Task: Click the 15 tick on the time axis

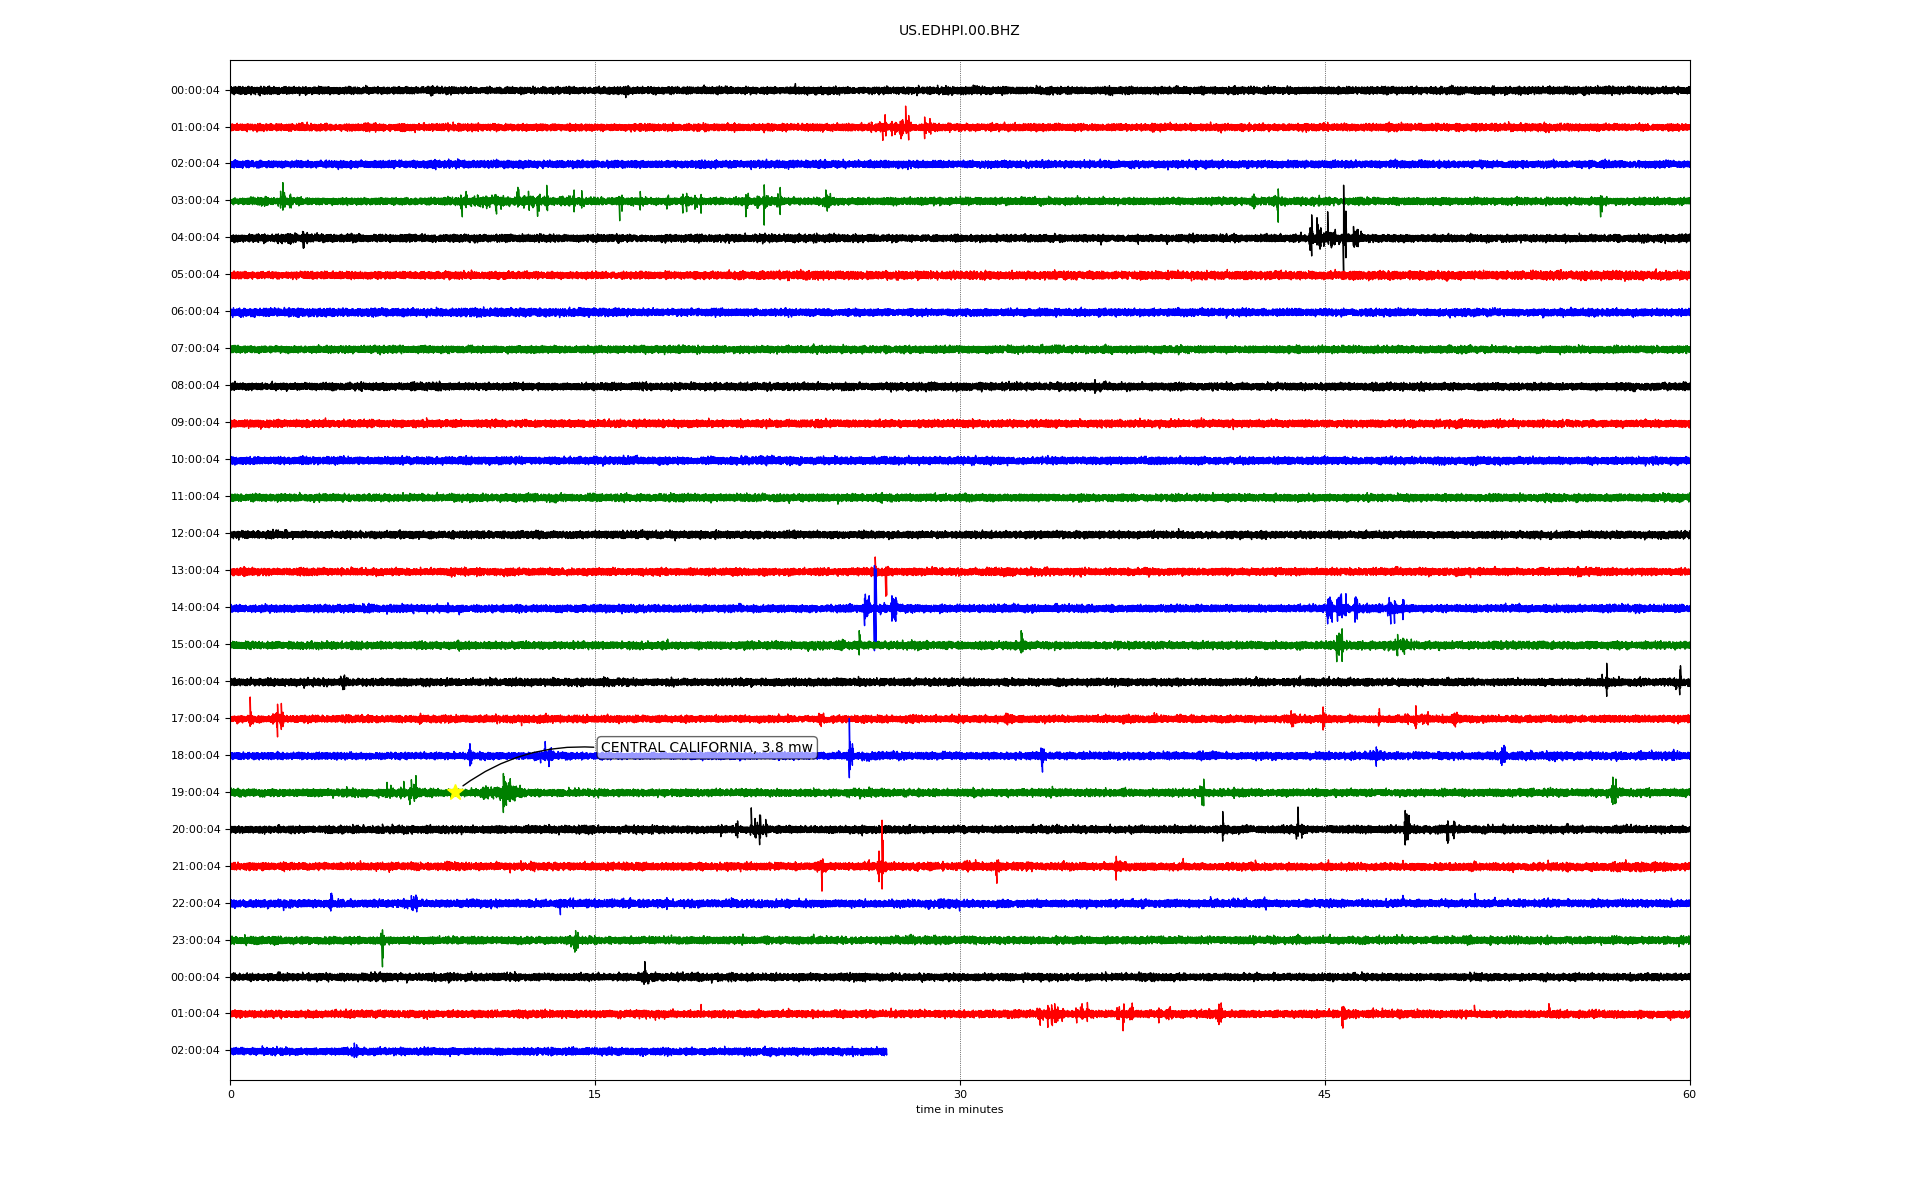Action: [x=595, y=1094]
